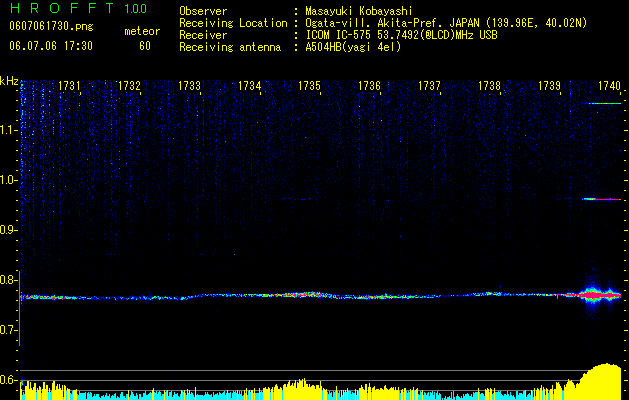Click the green line near 1.15 kHz
The width and height of the screenshot is (629, 400).
point(605,104)
